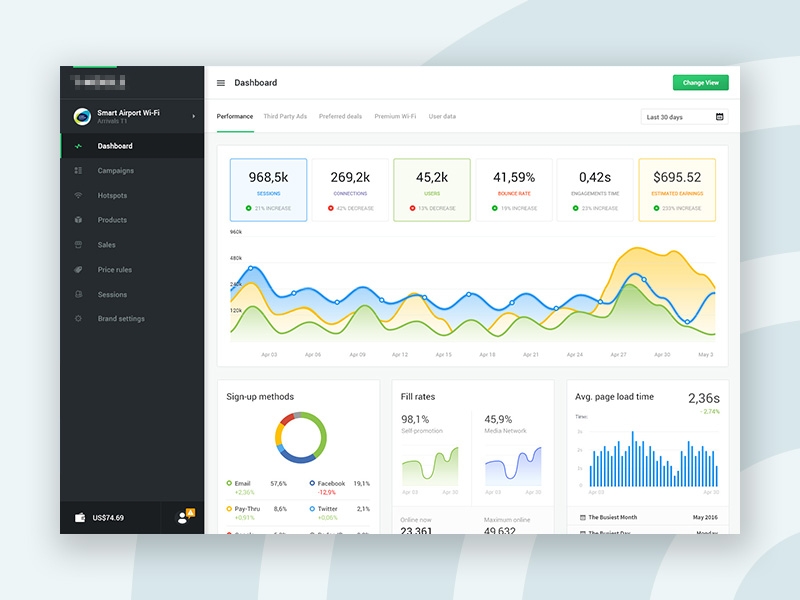
Task: Expand The Busiest Month row
Action: click(648, 517)
